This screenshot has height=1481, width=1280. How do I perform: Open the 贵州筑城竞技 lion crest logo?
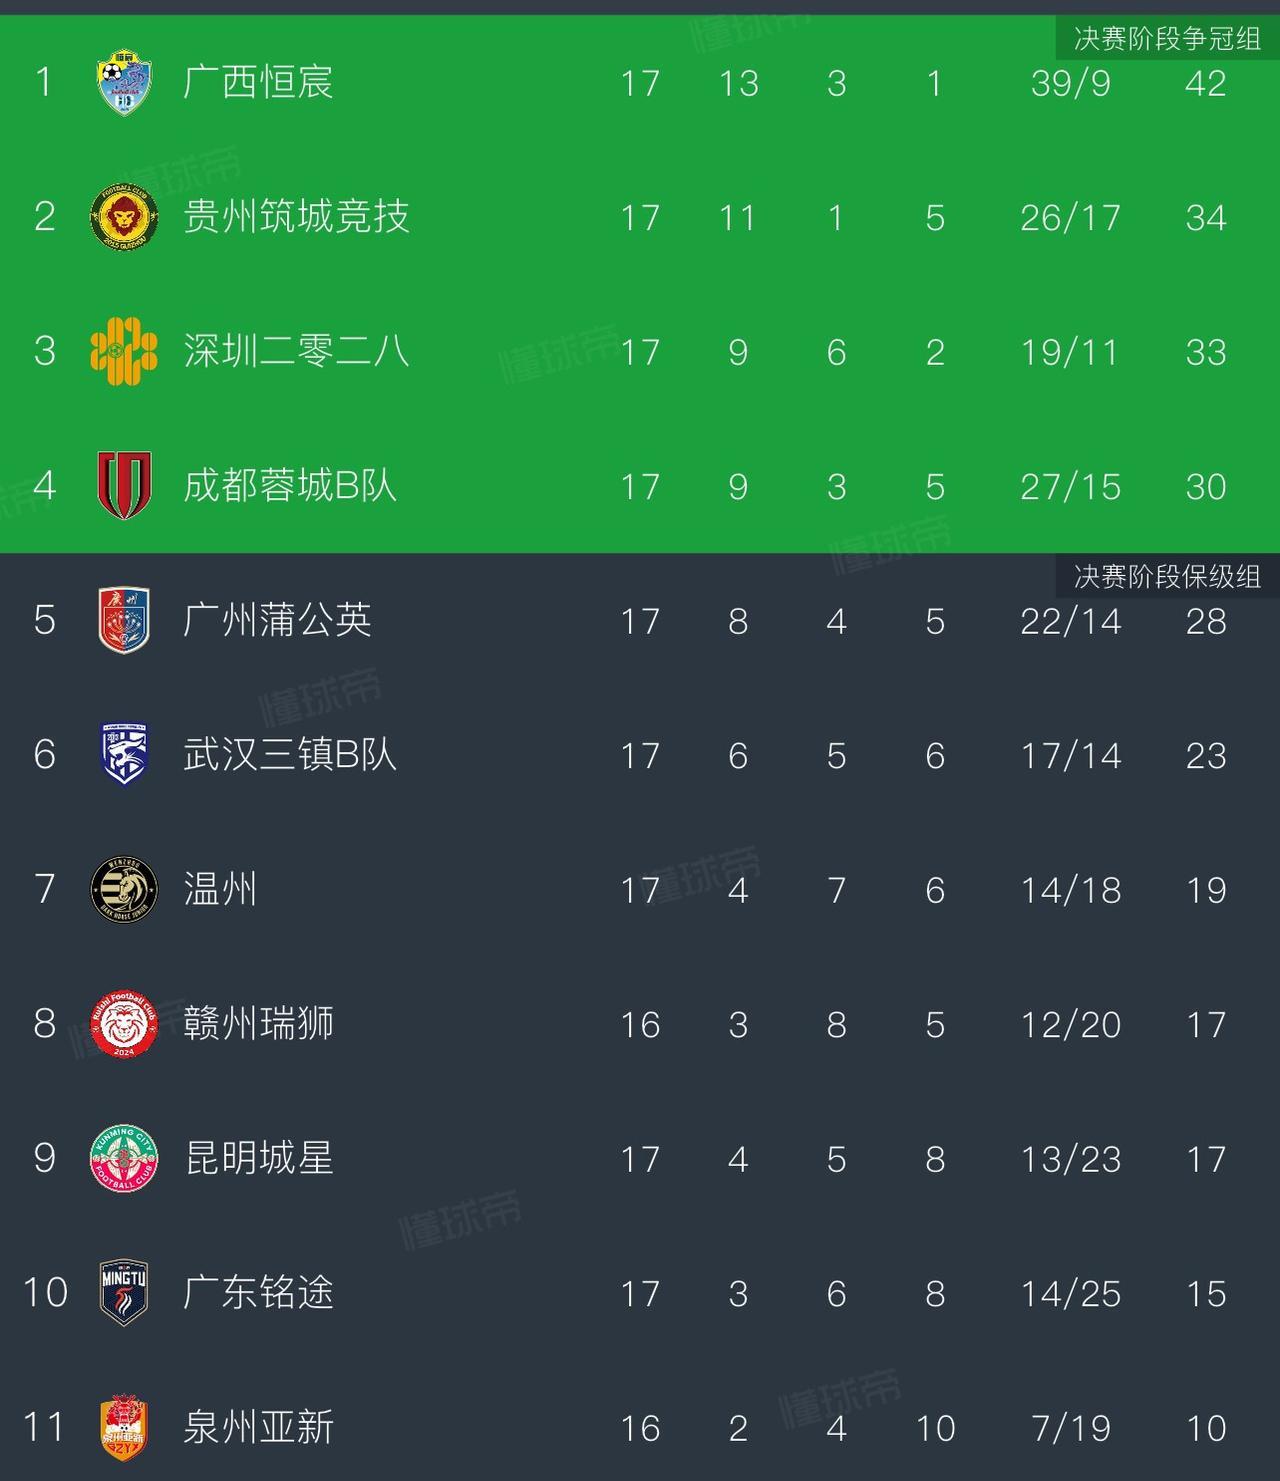click(x=124, y=217)
